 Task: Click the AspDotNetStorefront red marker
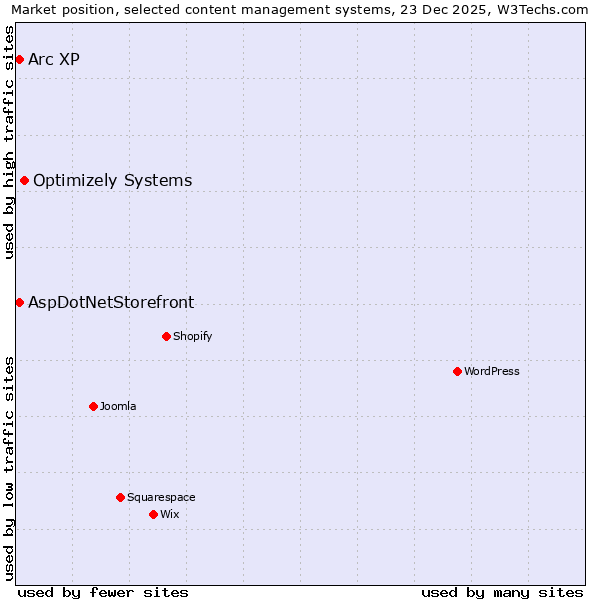(20, 303)
